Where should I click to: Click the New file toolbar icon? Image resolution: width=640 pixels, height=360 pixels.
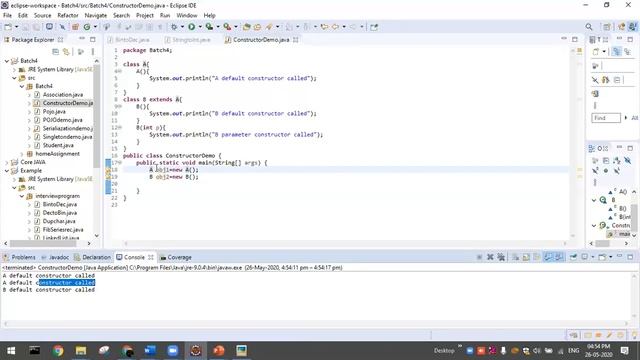tap(8, 27)
